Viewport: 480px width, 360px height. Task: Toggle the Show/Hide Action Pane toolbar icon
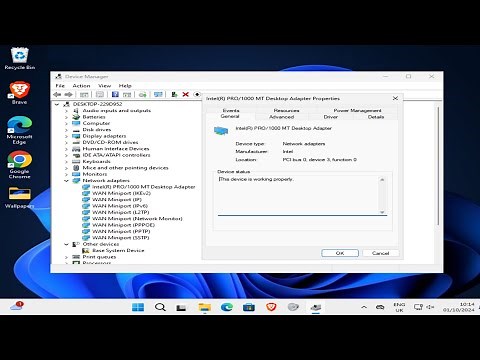coord(127,95)
